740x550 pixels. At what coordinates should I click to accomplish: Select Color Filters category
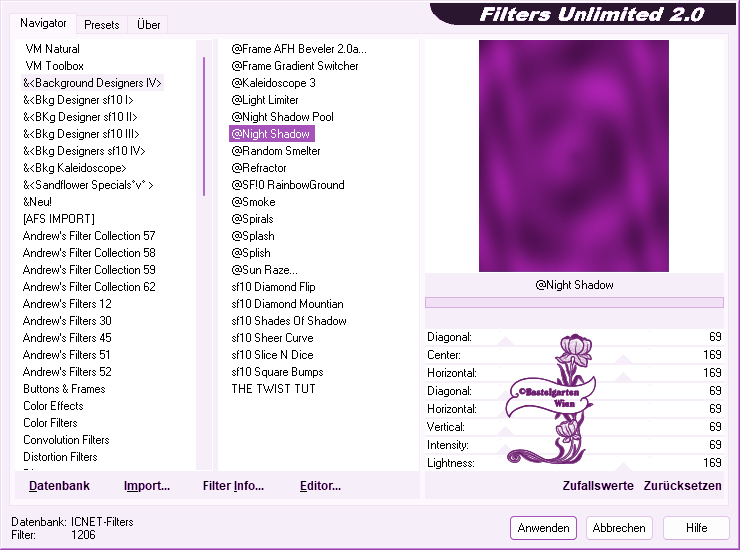point(50,423)
